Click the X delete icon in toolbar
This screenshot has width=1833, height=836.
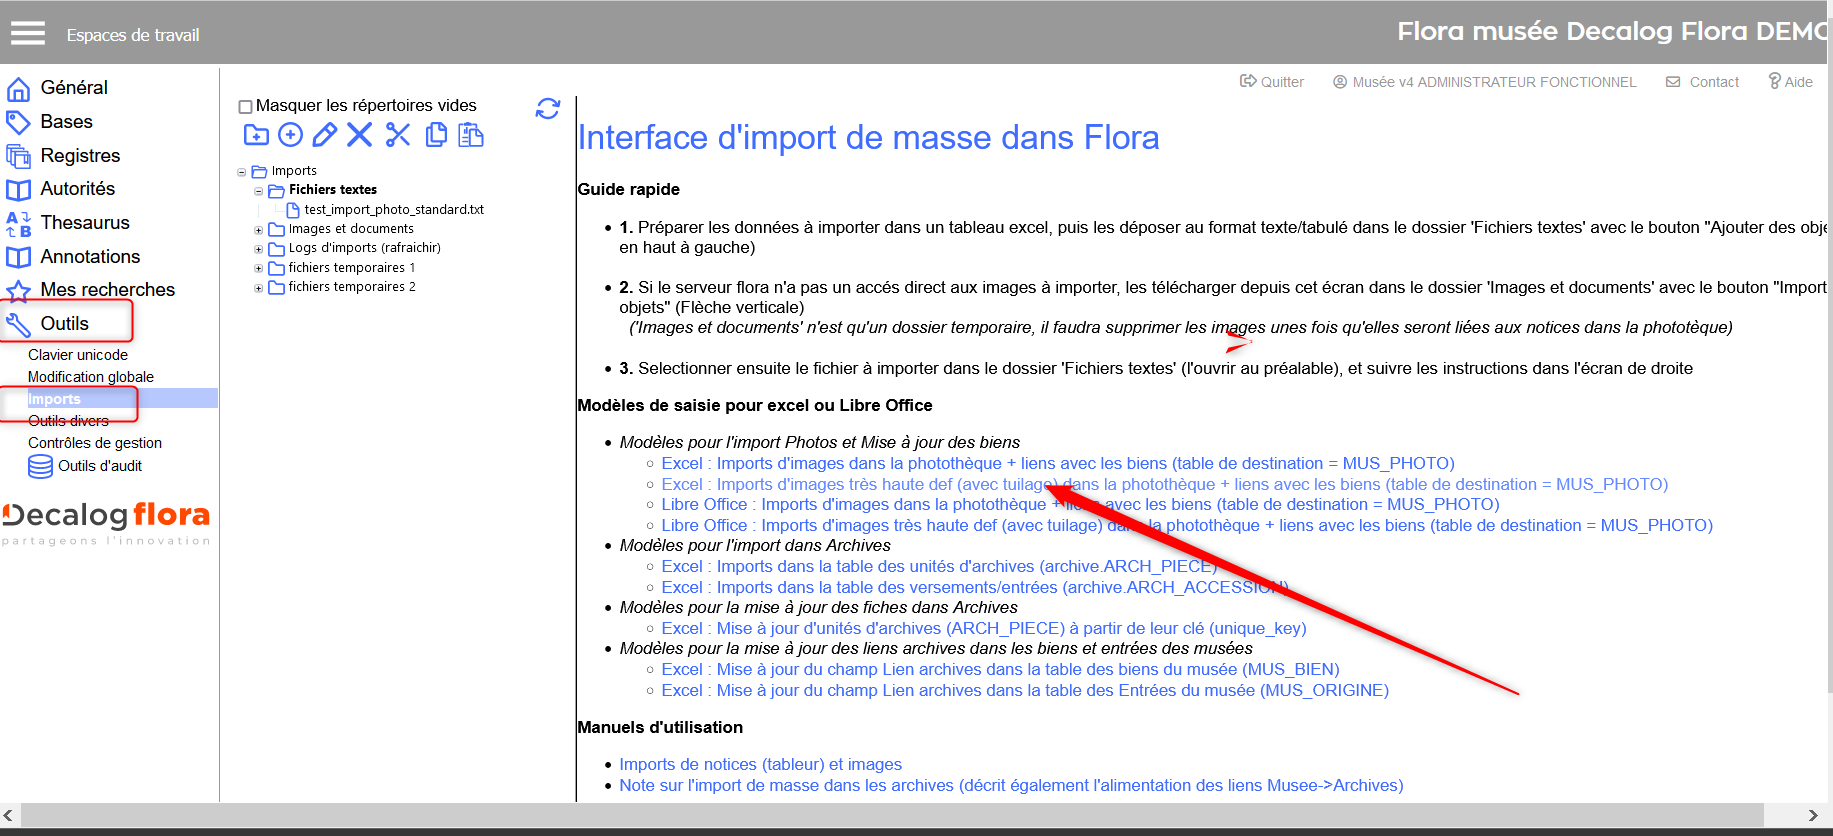pyautogui.click(x=360, y=135)
